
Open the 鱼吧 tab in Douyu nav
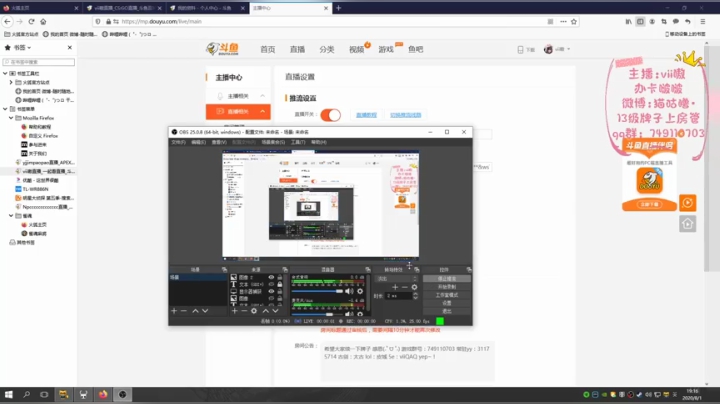416,49
